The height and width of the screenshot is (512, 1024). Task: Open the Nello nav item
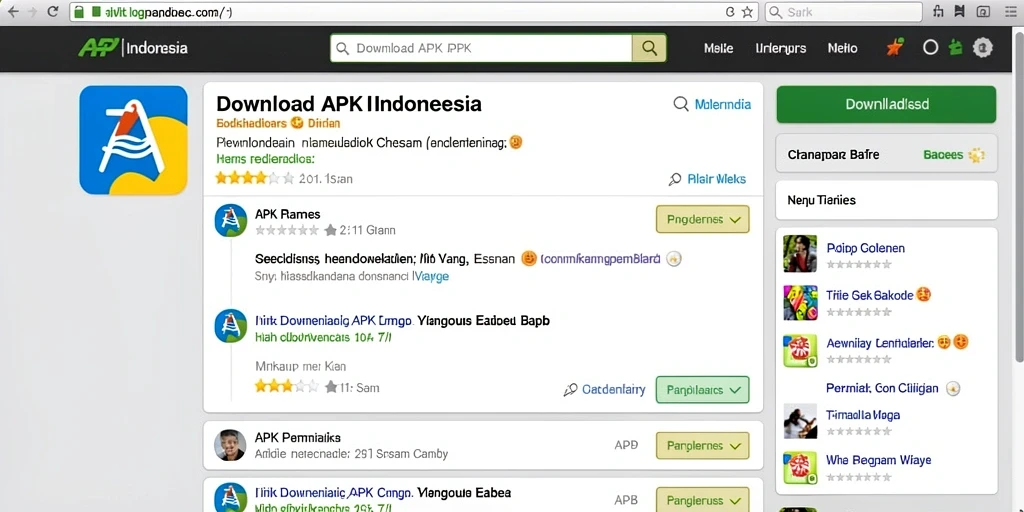[x=842, y=48]
